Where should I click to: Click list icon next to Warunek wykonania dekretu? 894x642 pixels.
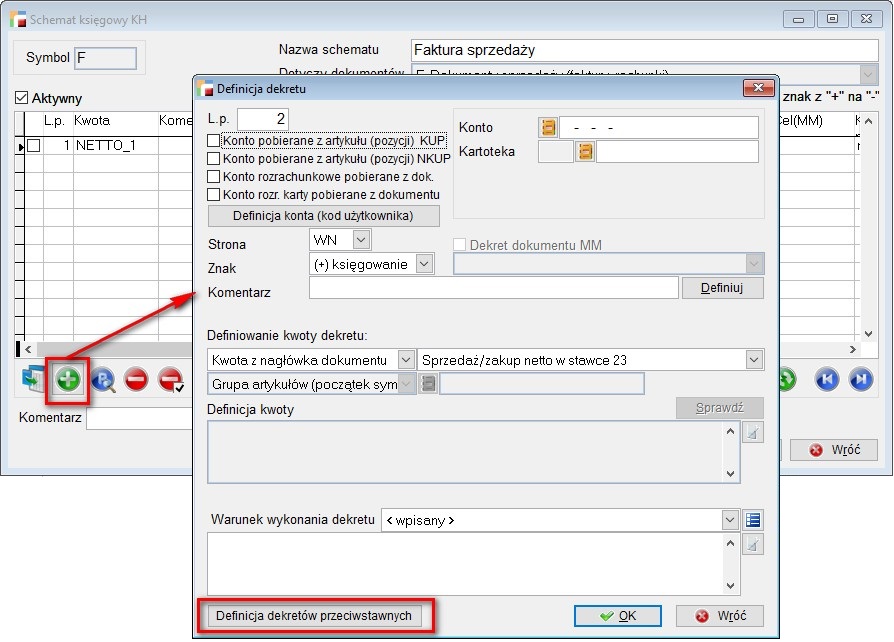tap(754, 520)
